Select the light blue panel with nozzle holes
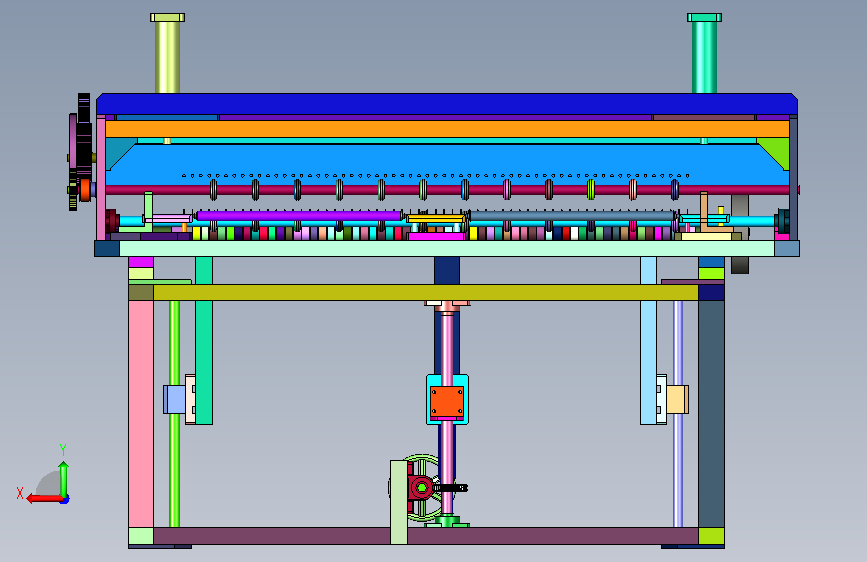This screenshot has height=562, width=867. (x=447, y=160)
